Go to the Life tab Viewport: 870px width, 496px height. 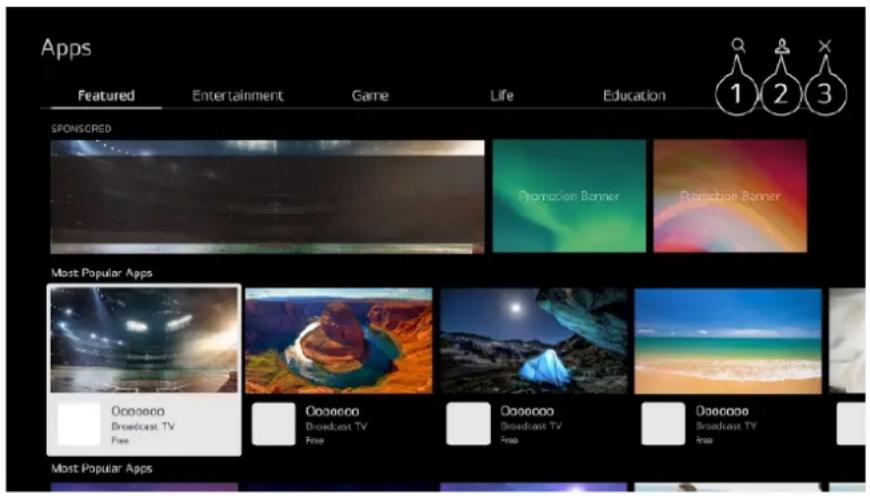(502, 96)
